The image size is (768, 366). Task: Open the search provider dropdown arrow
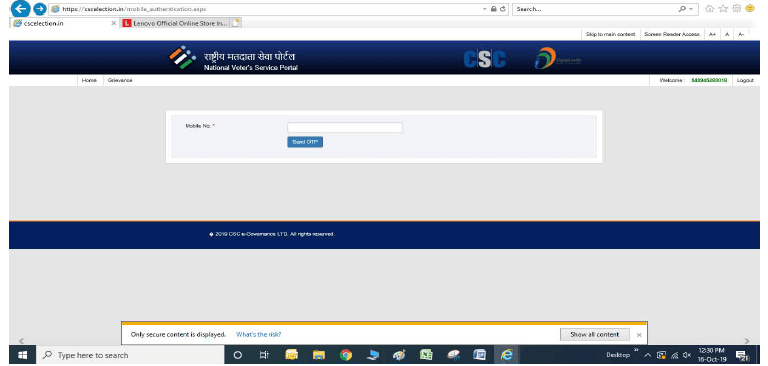pos(691,9)
